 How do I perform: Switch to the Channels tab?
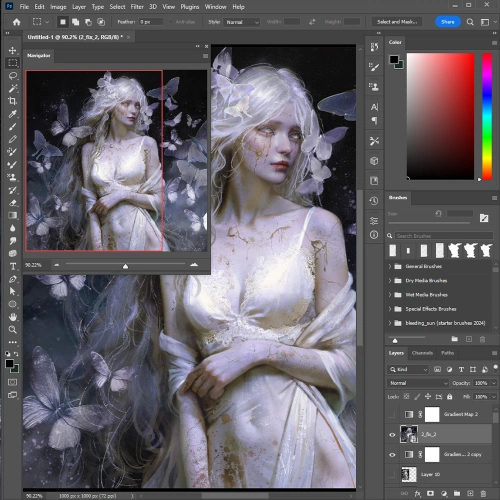click(422, 353)
